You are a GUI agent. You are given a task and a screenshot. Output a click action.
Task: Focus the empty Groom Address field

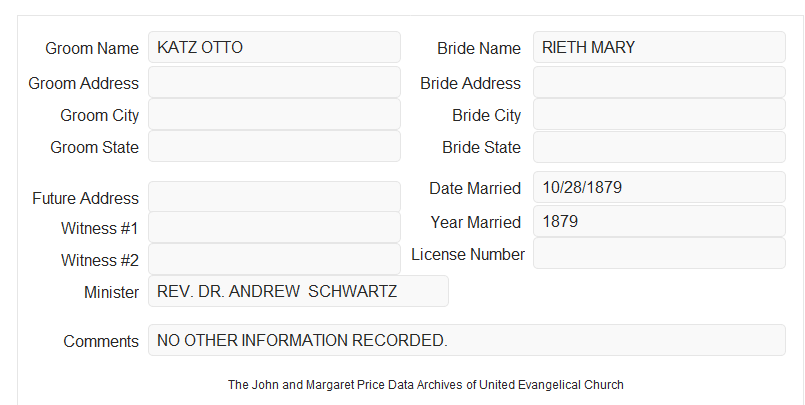(x=274, y=82)
